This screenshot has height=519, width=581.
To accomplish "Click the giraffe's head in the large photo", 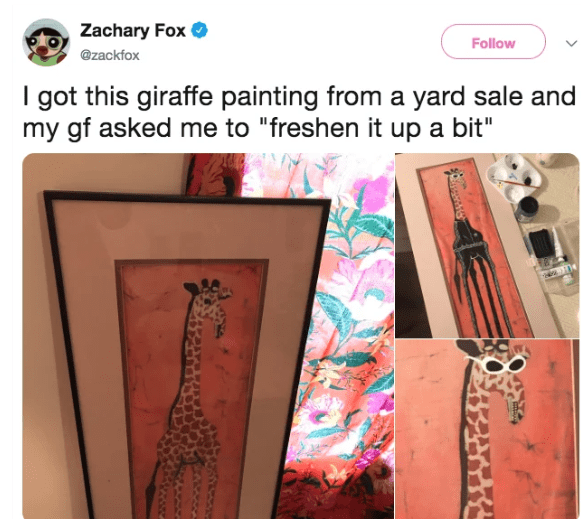I will [x=208, y=301].
